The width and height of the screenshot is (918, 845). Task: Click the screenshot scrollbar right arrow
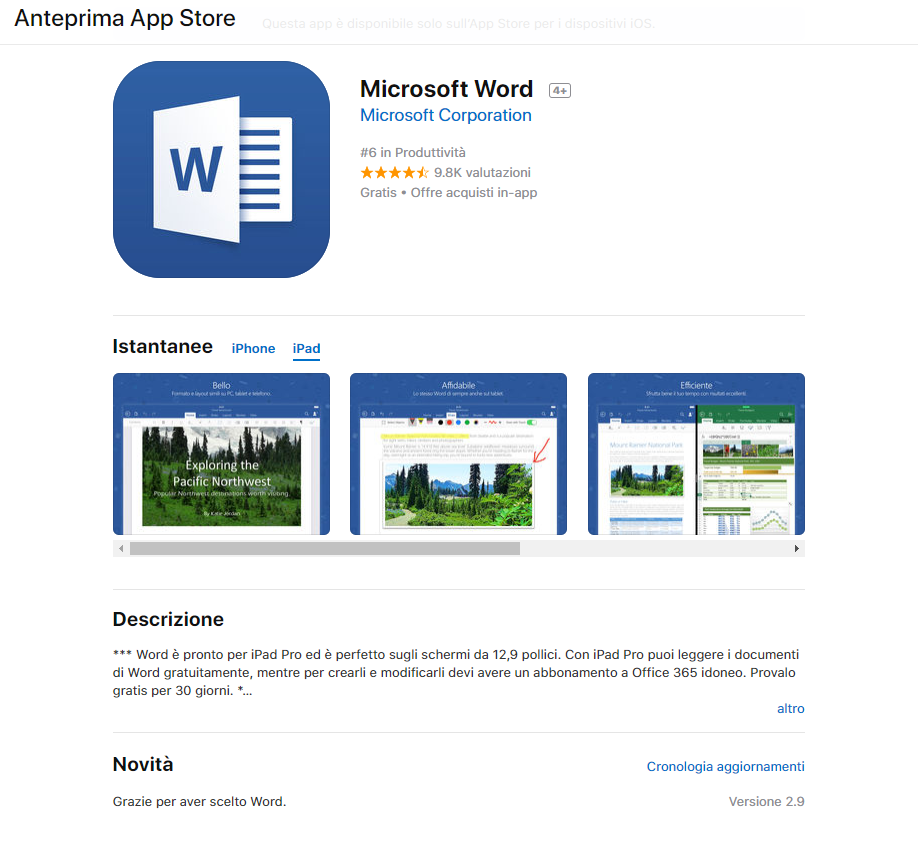(797, 549)
